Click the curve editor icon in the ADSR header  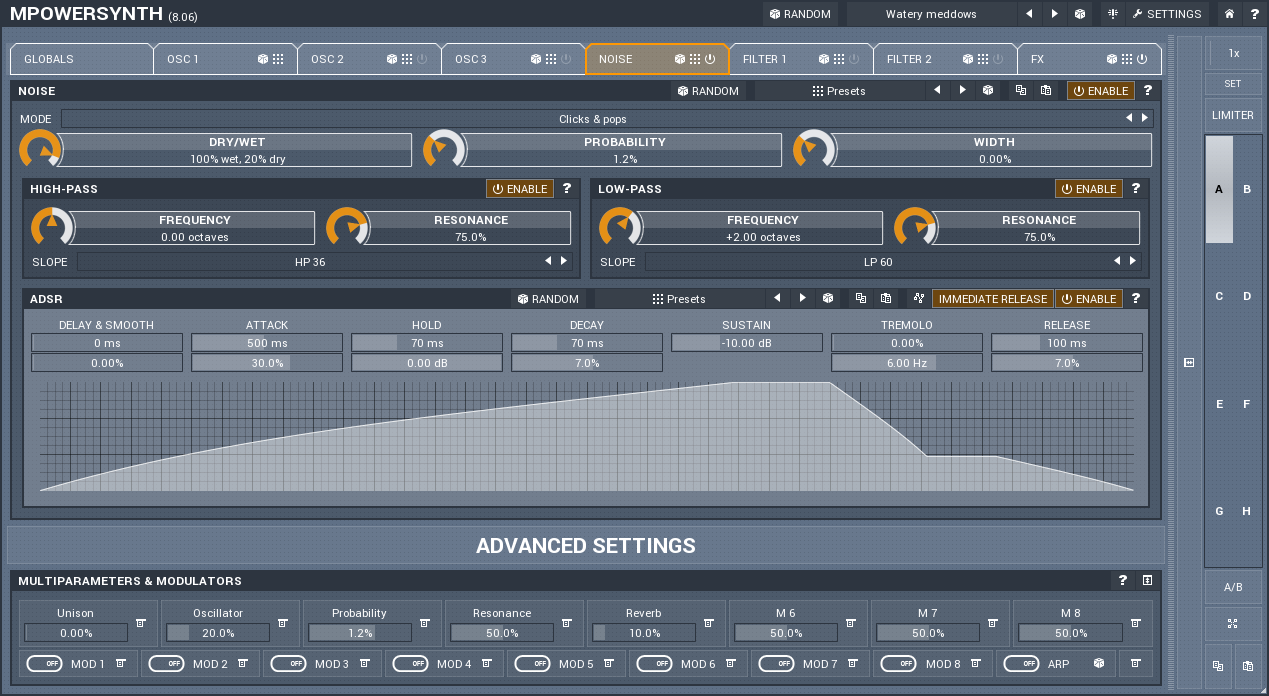pyautogui.click(x=918, y=298)
